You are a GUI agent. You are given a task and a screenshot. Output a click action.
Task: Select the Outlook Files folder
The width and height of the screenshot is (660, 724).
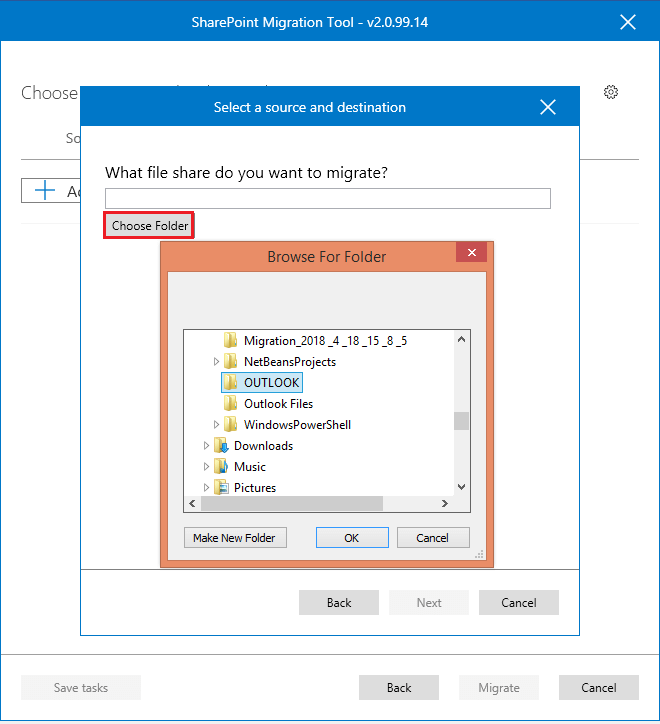(x=278, y=404)
